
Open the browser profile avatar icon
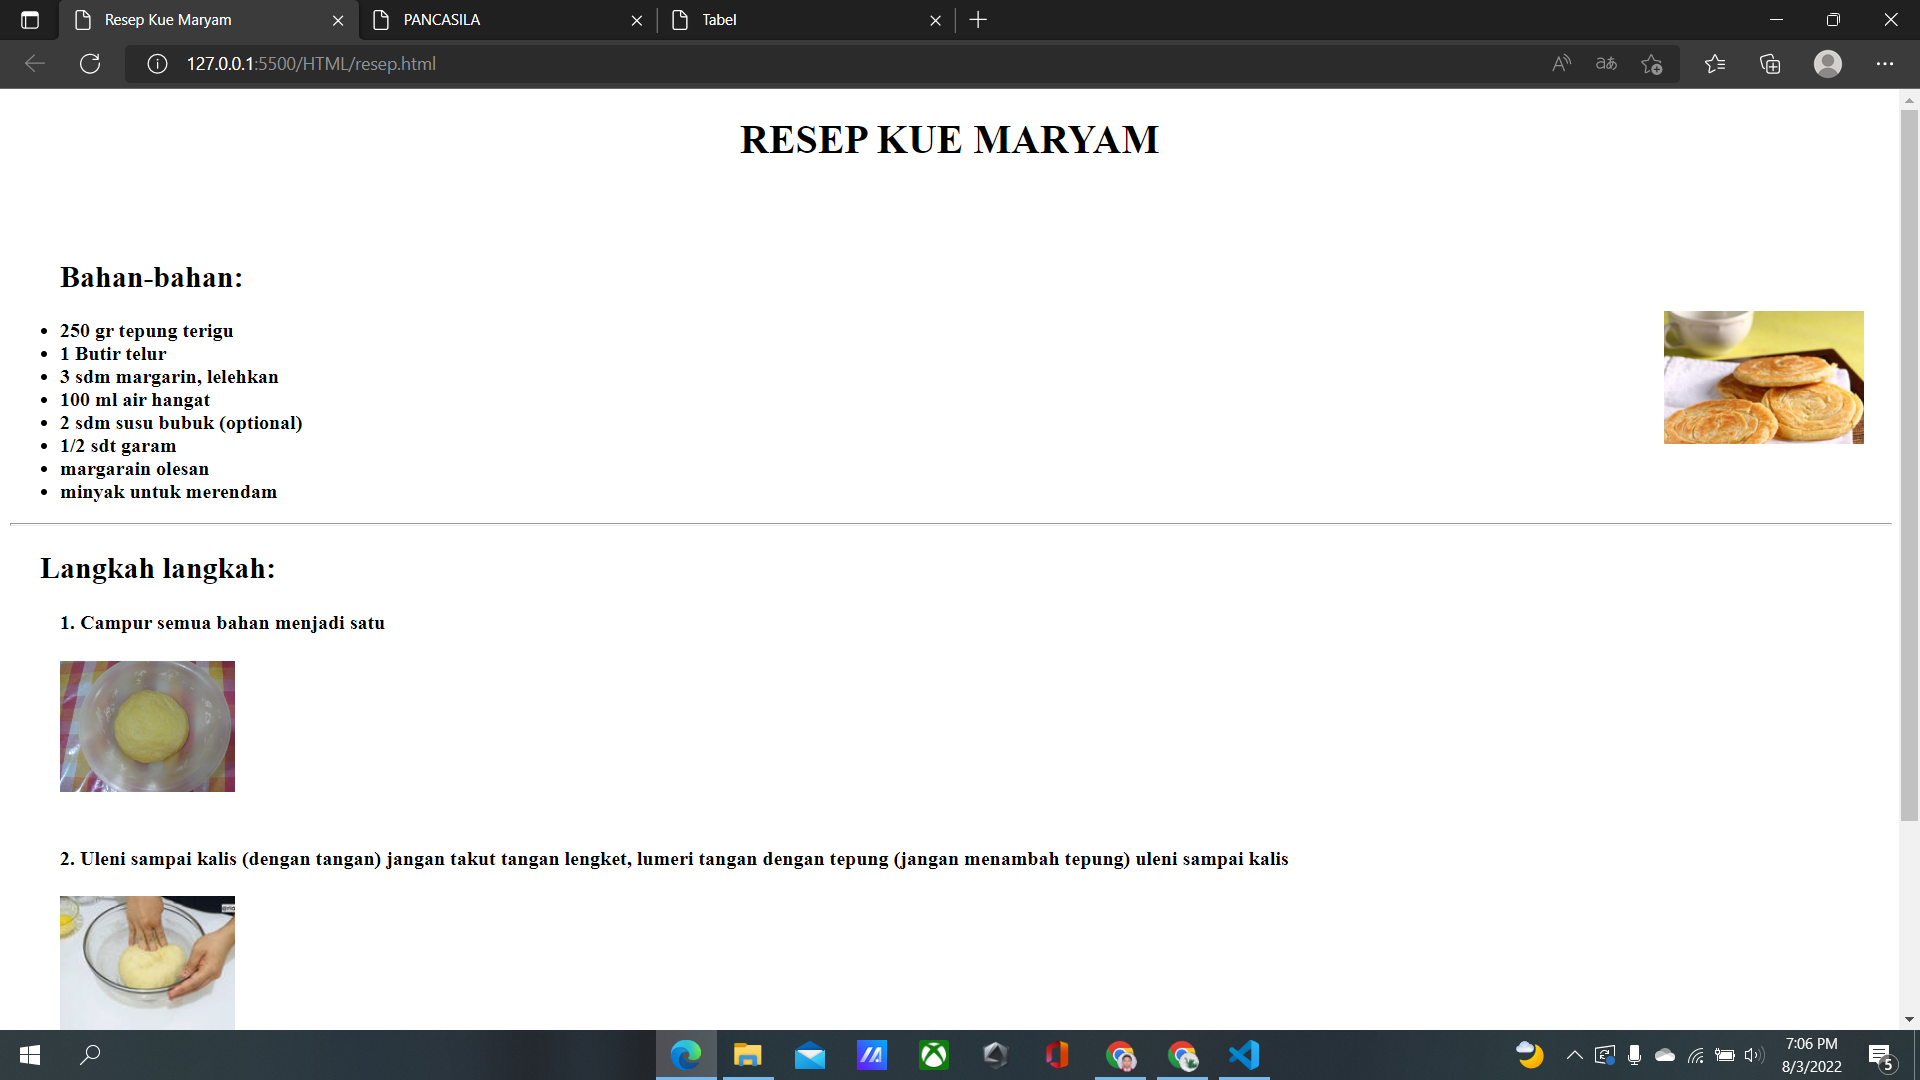pos(1828,63)
